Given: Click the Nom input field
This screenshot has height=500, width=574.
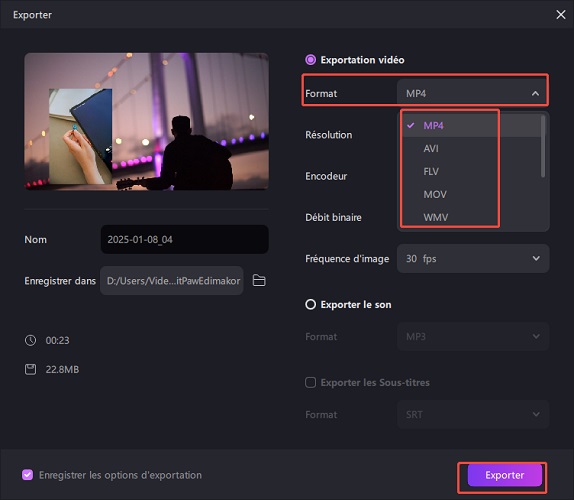Looking at the screenshot, I should click(184, 239).
